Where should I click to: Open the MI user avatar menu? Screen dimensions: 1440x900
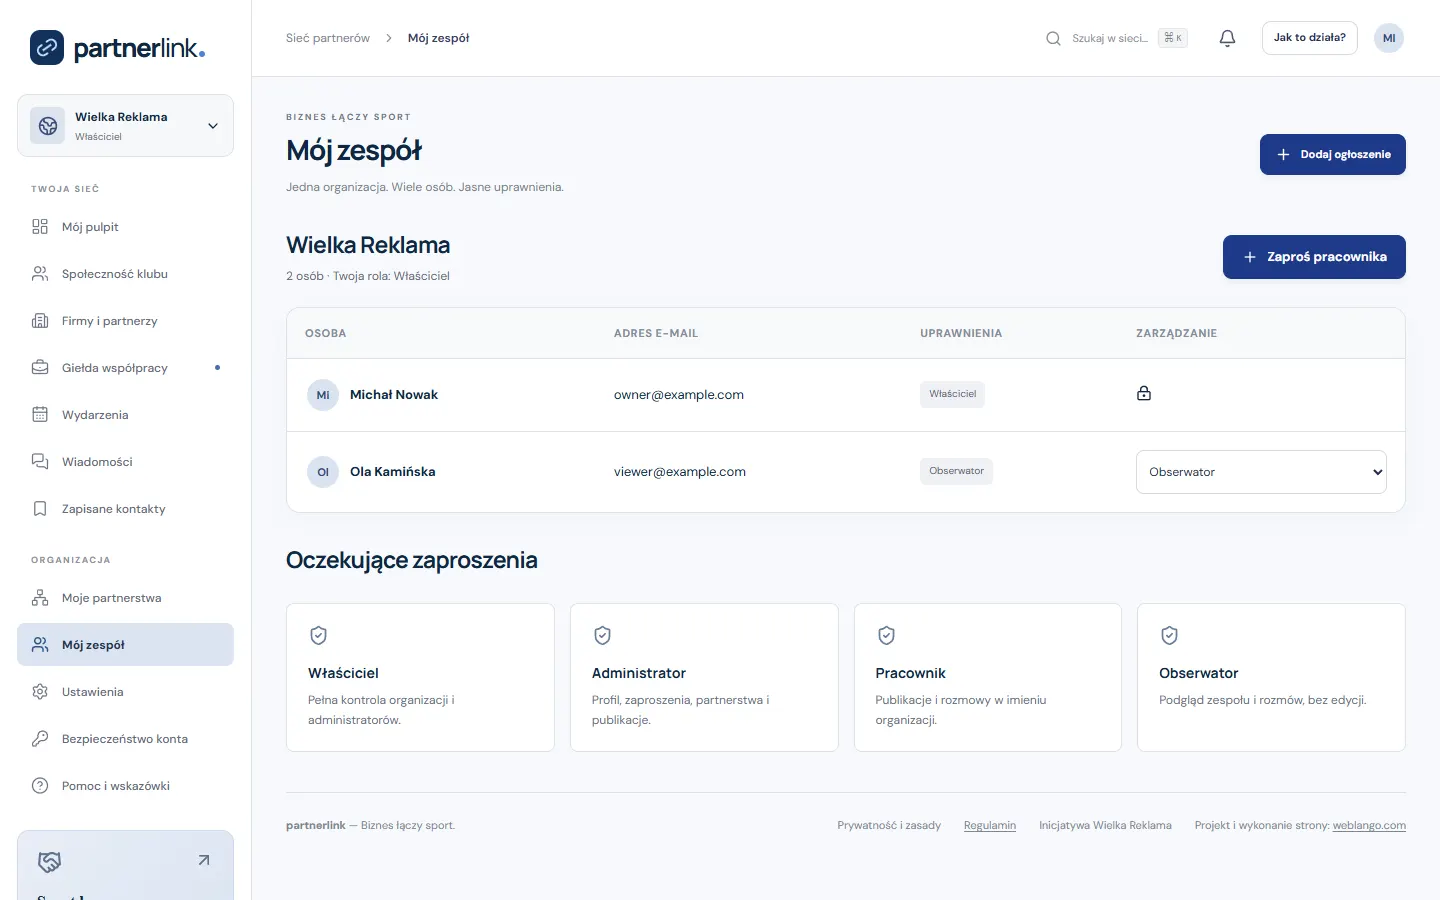click(1389, 38)
